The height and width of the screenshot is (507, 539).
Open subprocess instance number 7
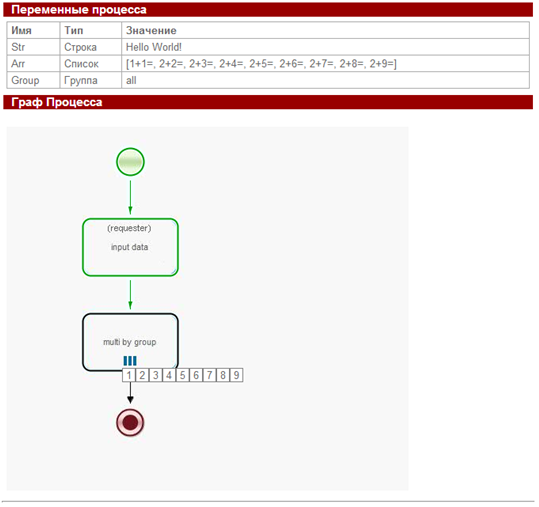[x=209, y=375]
